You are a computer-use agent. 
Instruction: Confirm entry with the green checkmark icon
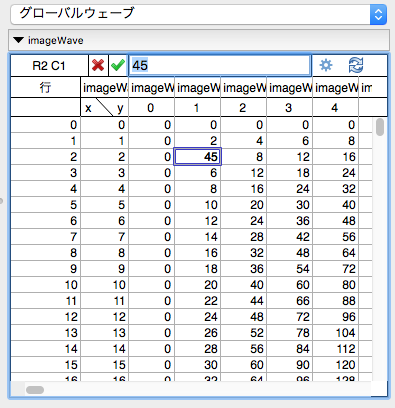click(x=118, y=65)
